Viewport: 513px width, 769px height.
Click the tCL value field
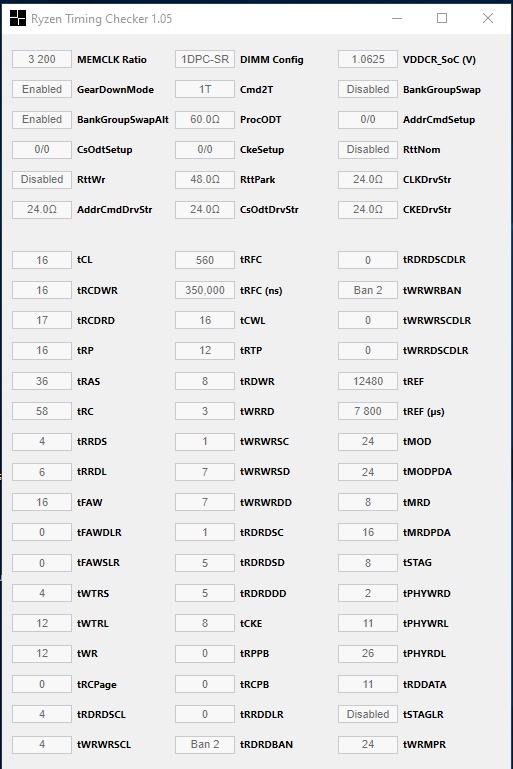coord(42,260)
